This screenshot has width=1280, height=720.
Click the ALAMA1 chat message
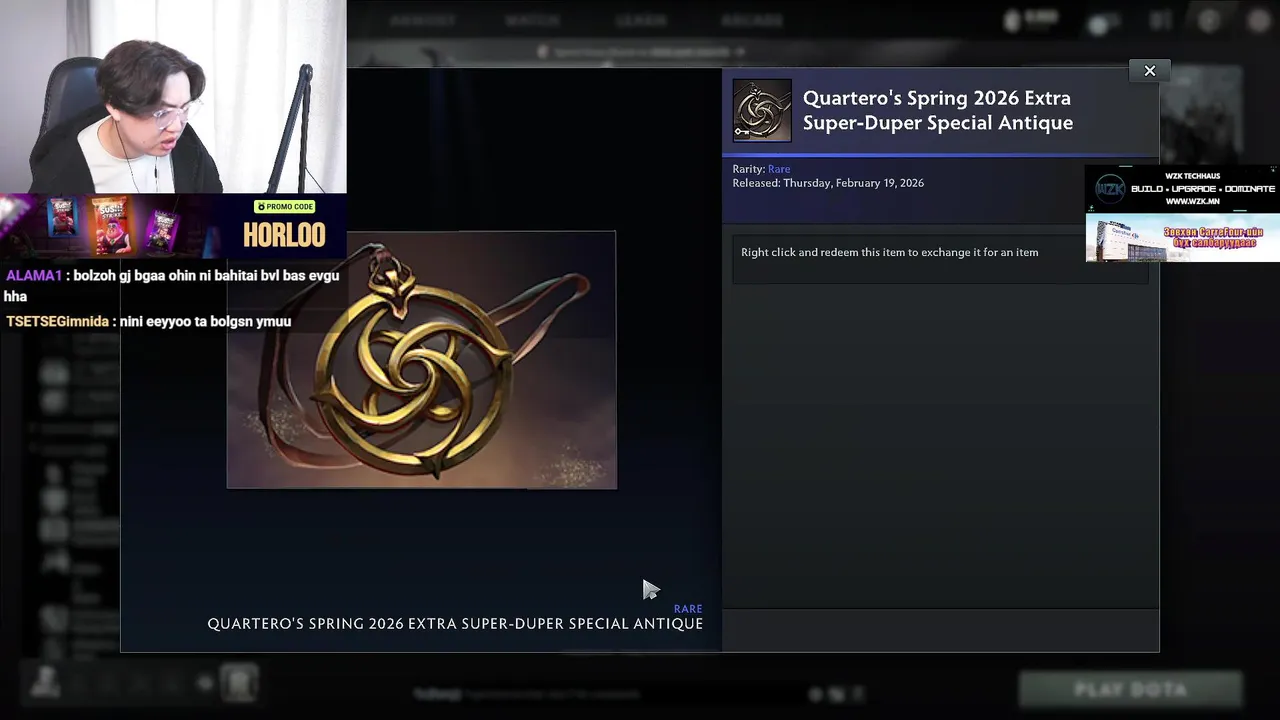click(172, 285)
